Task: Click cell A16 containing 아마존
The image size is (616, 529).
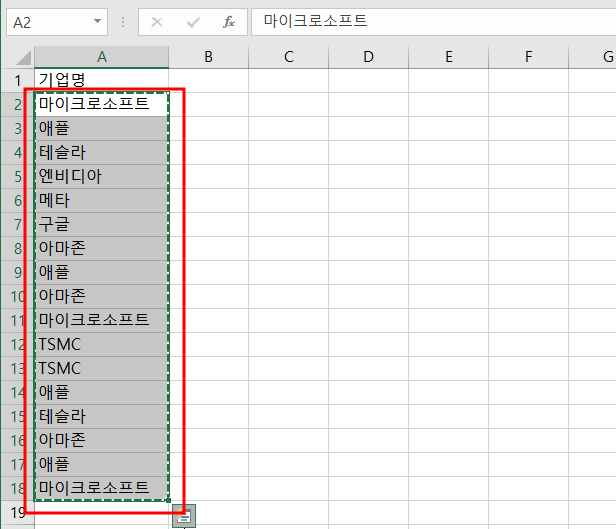Action: 102,440
